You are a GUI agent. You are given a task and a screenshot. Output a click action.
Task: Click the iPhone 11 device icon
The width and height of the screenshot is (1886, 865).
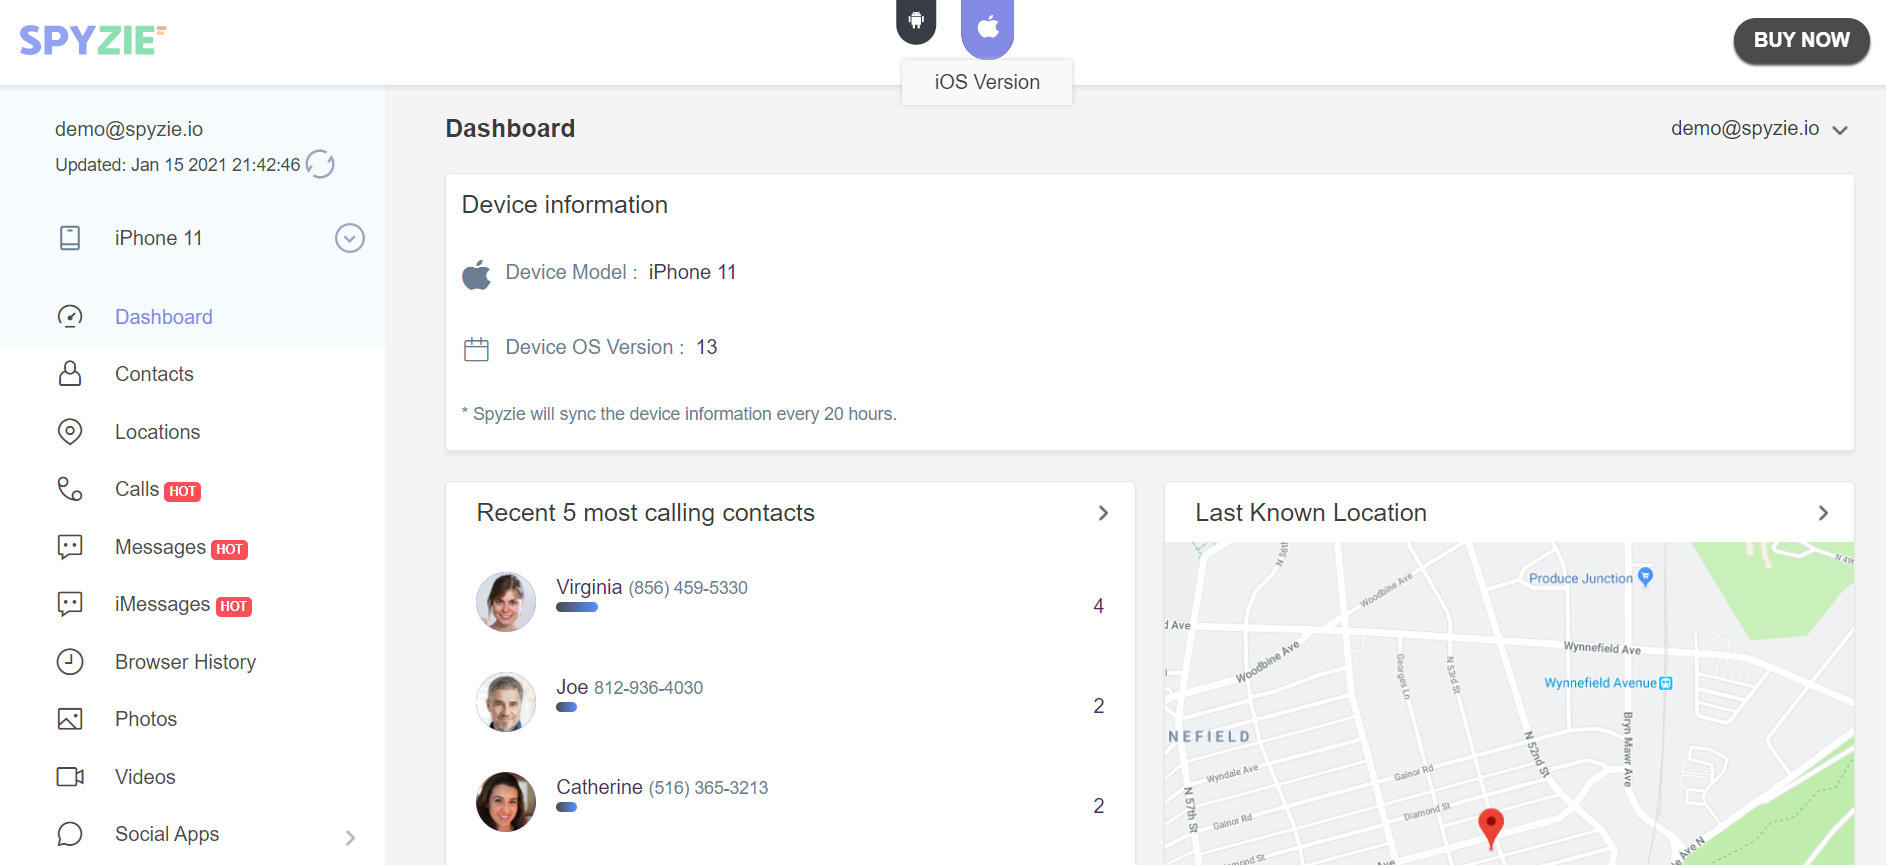tap(70, 238)
